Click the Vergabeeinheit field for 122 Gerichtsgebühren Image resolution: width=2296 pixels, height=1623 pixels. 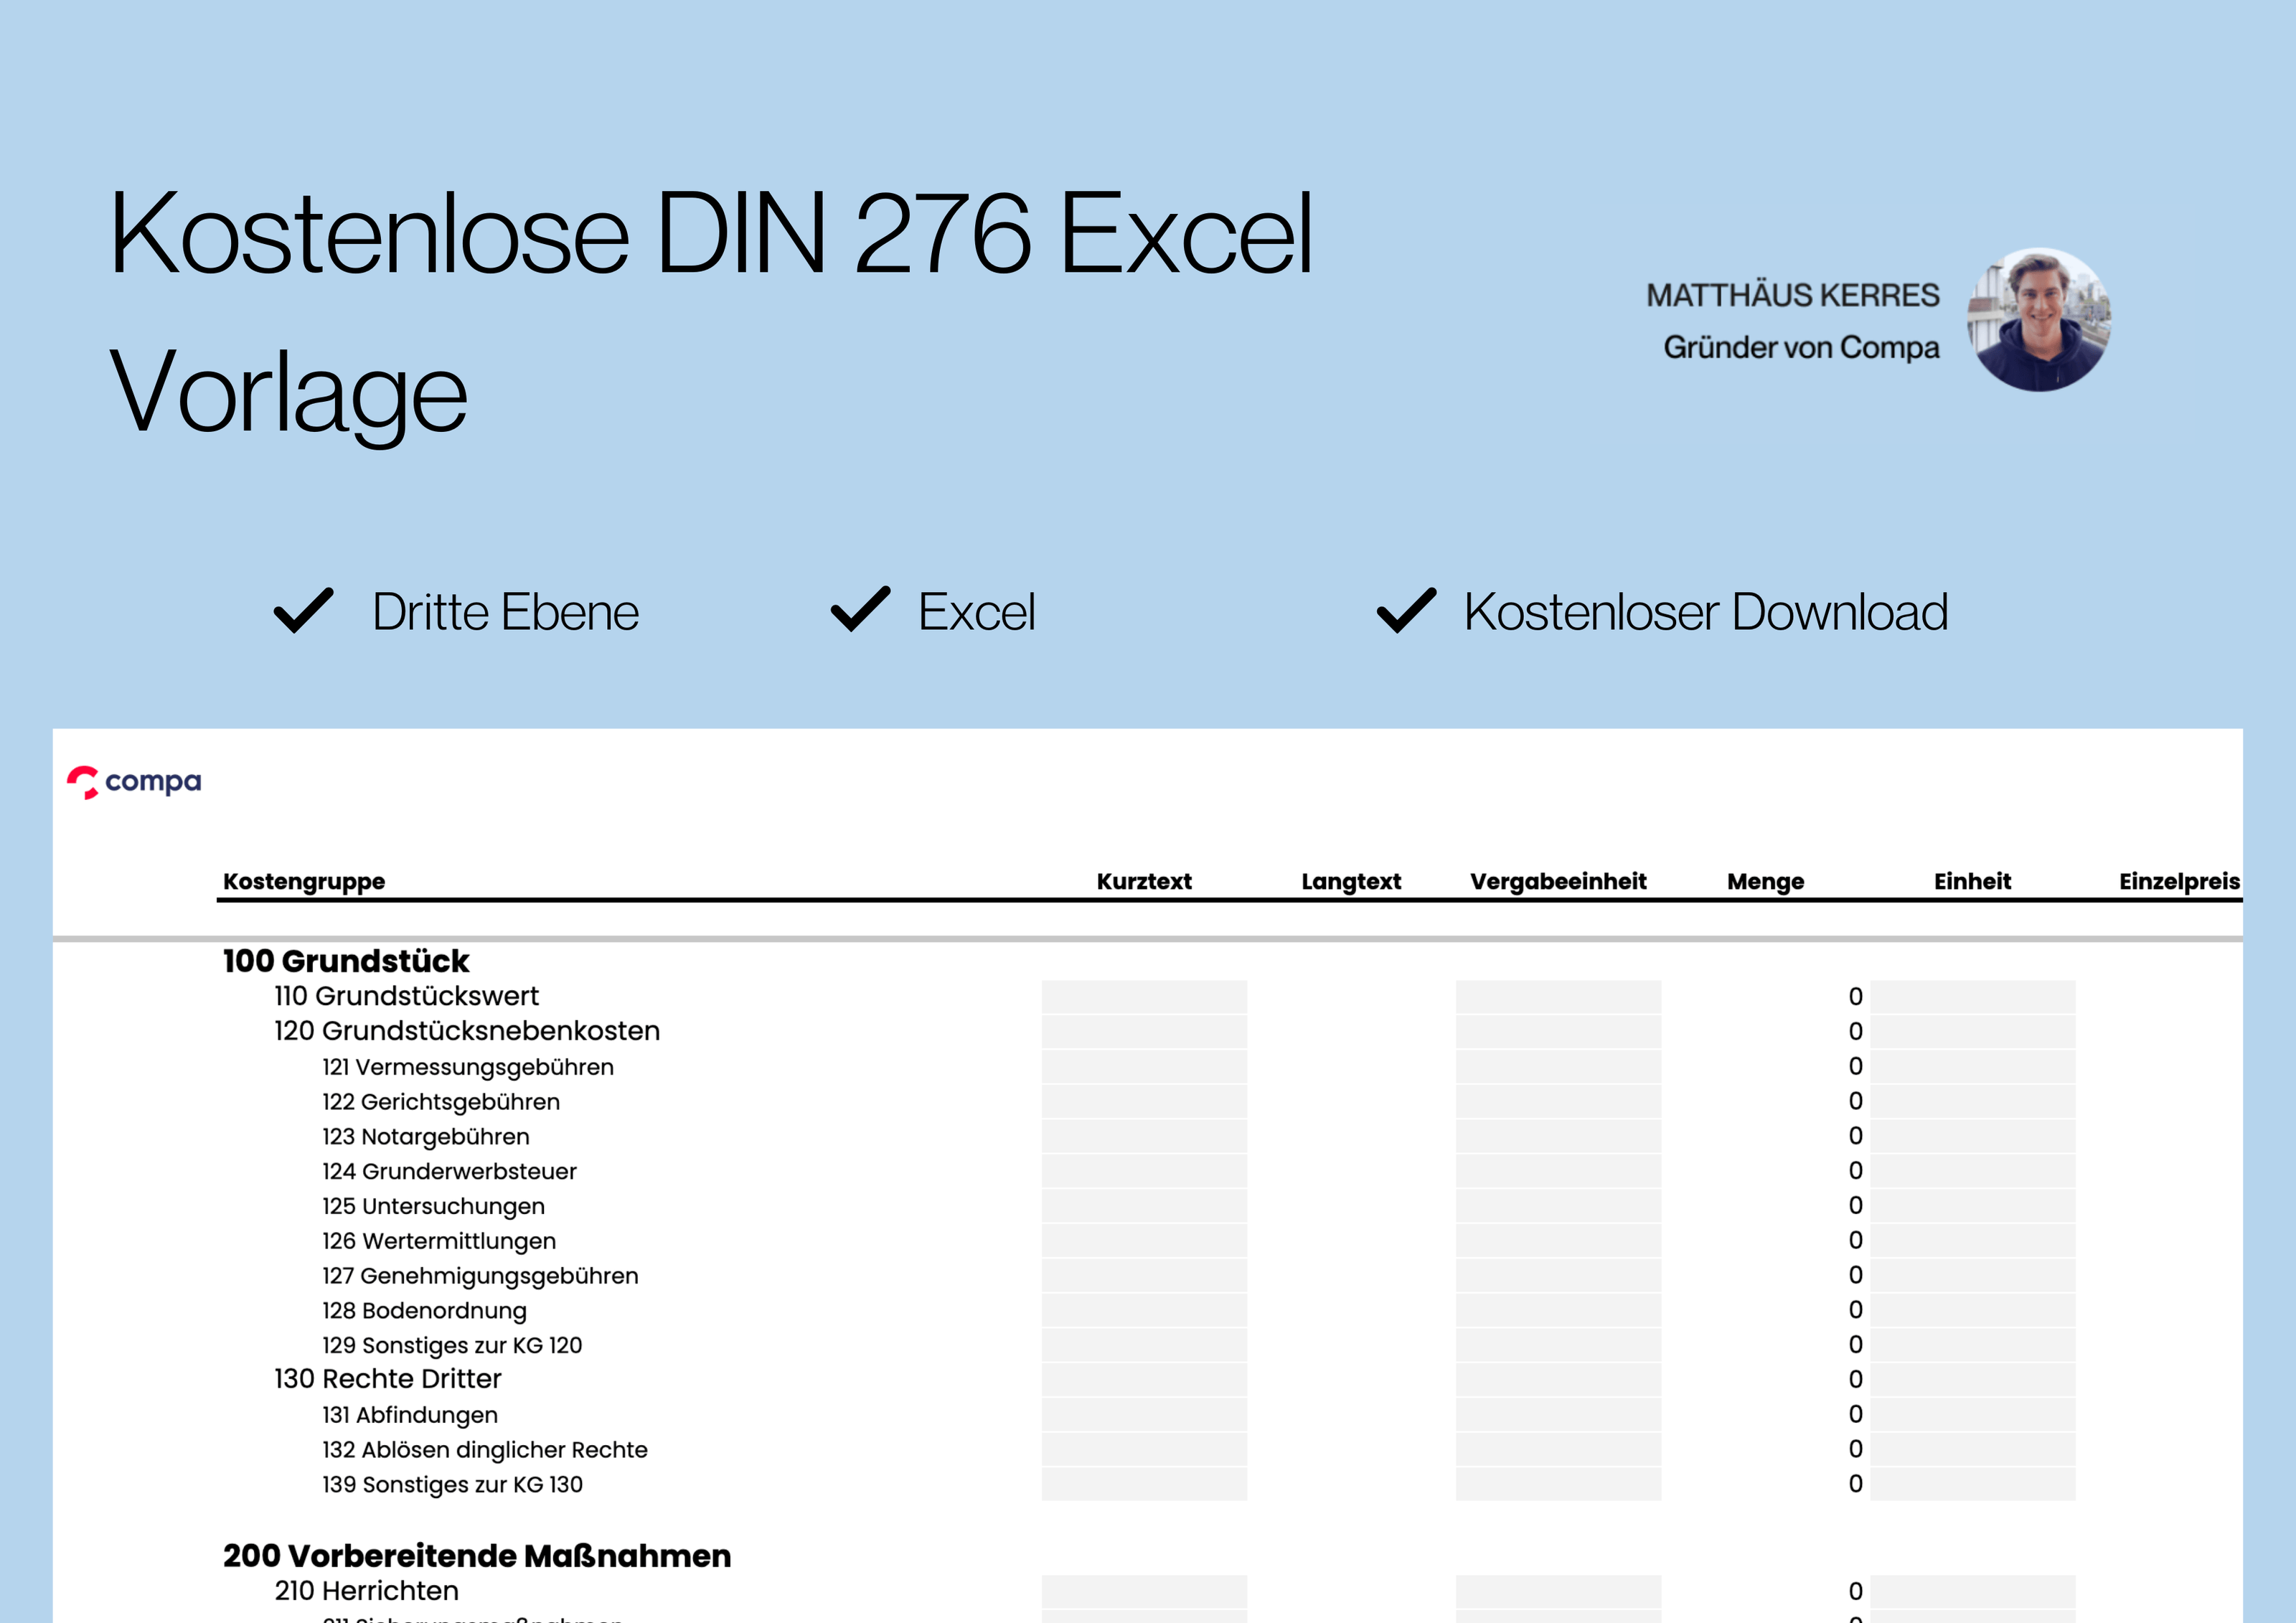1560,1101
